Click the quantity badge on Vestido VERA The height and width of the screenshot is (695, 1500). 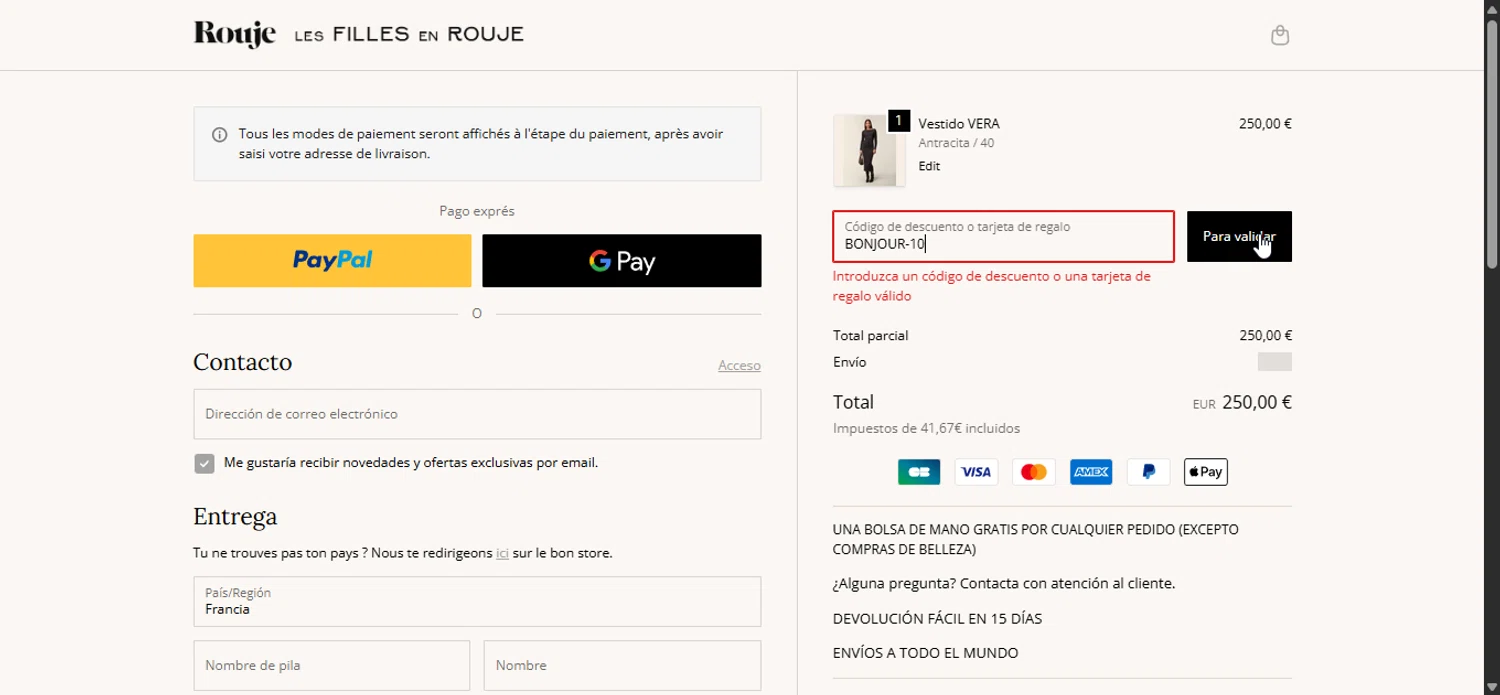click(x=898, y=121)
